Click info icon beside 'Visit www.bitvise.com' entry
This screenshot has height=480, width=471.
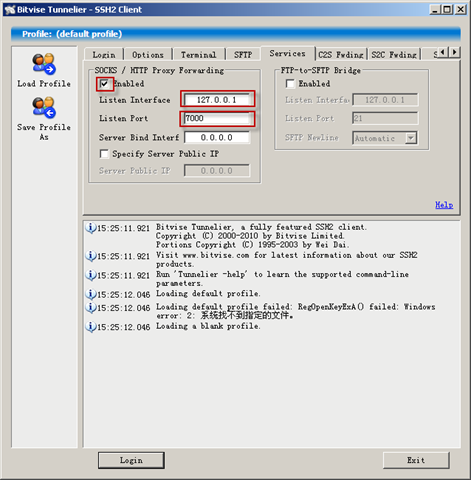click(91, 256)
